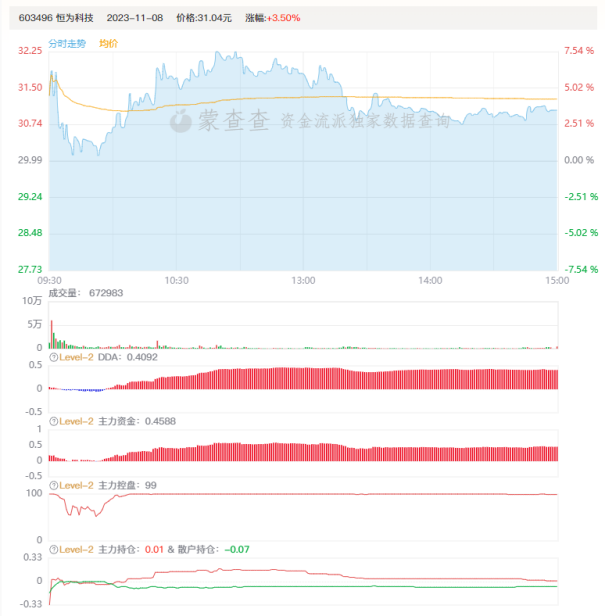The width and height of the screenshot is (605, 616).
Task: Click the 31.50 price axis label
Action: (x=30, y=87)
